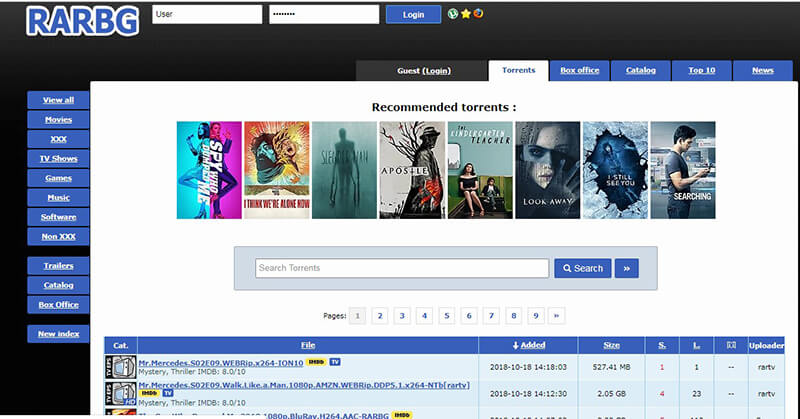This screenshot has width=800, height=419.
Task: Switch to the Torrents tab
Action: tap(518, 70)
